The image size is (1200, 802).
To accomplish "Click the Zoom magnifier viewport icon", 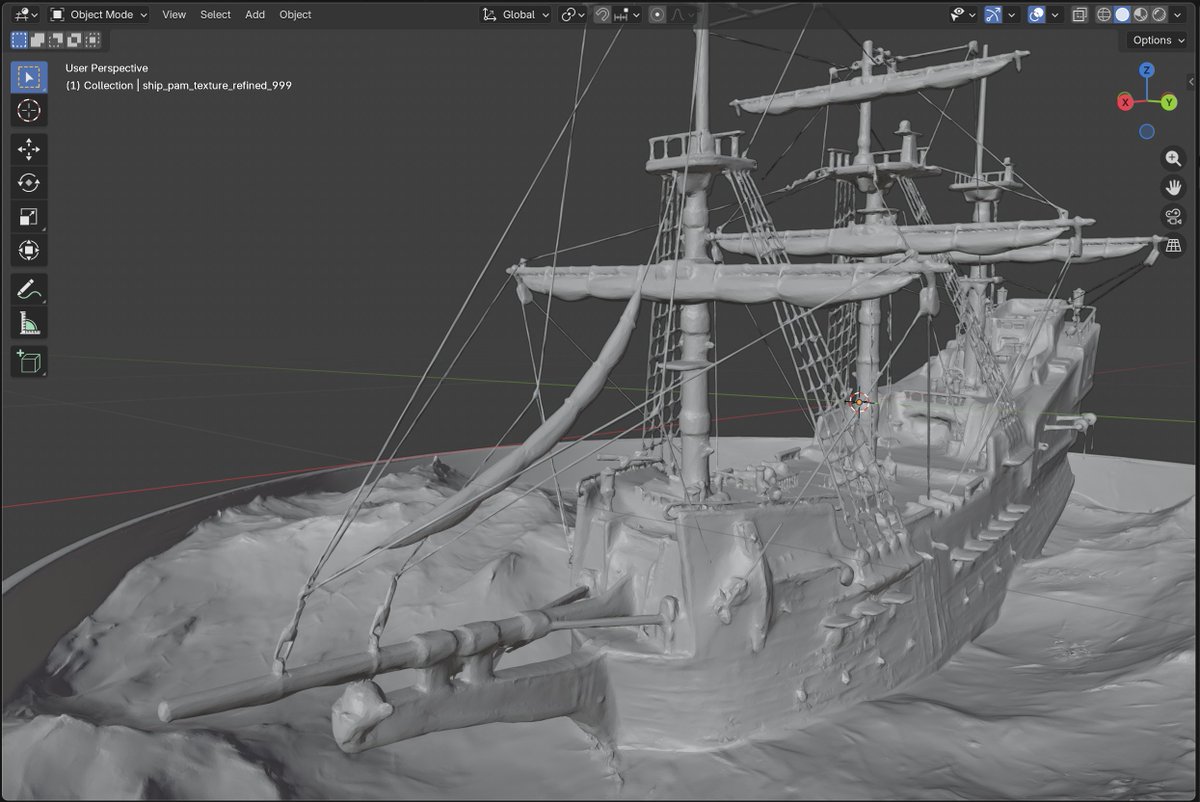I will tap(1173, 158).
